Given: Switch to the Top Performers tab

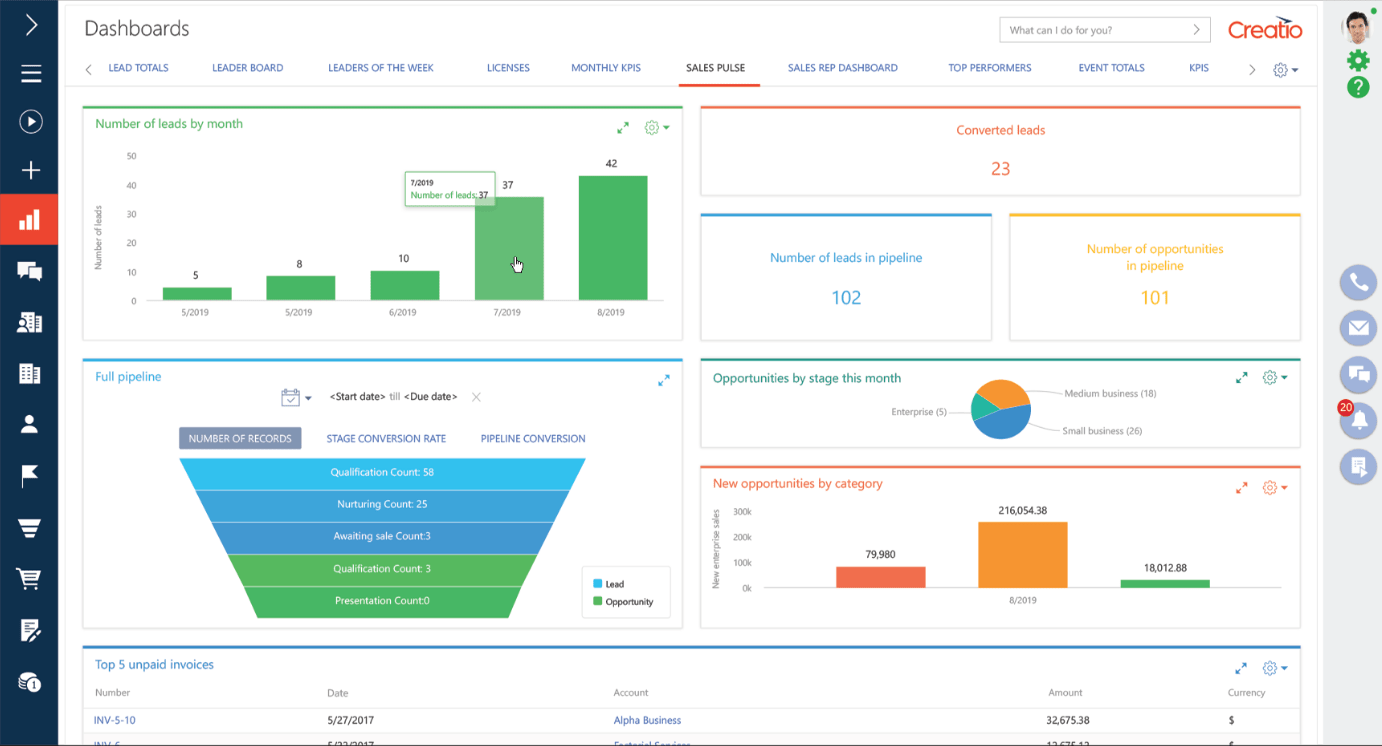Looking at the screenshot, I should pos(990,68).
